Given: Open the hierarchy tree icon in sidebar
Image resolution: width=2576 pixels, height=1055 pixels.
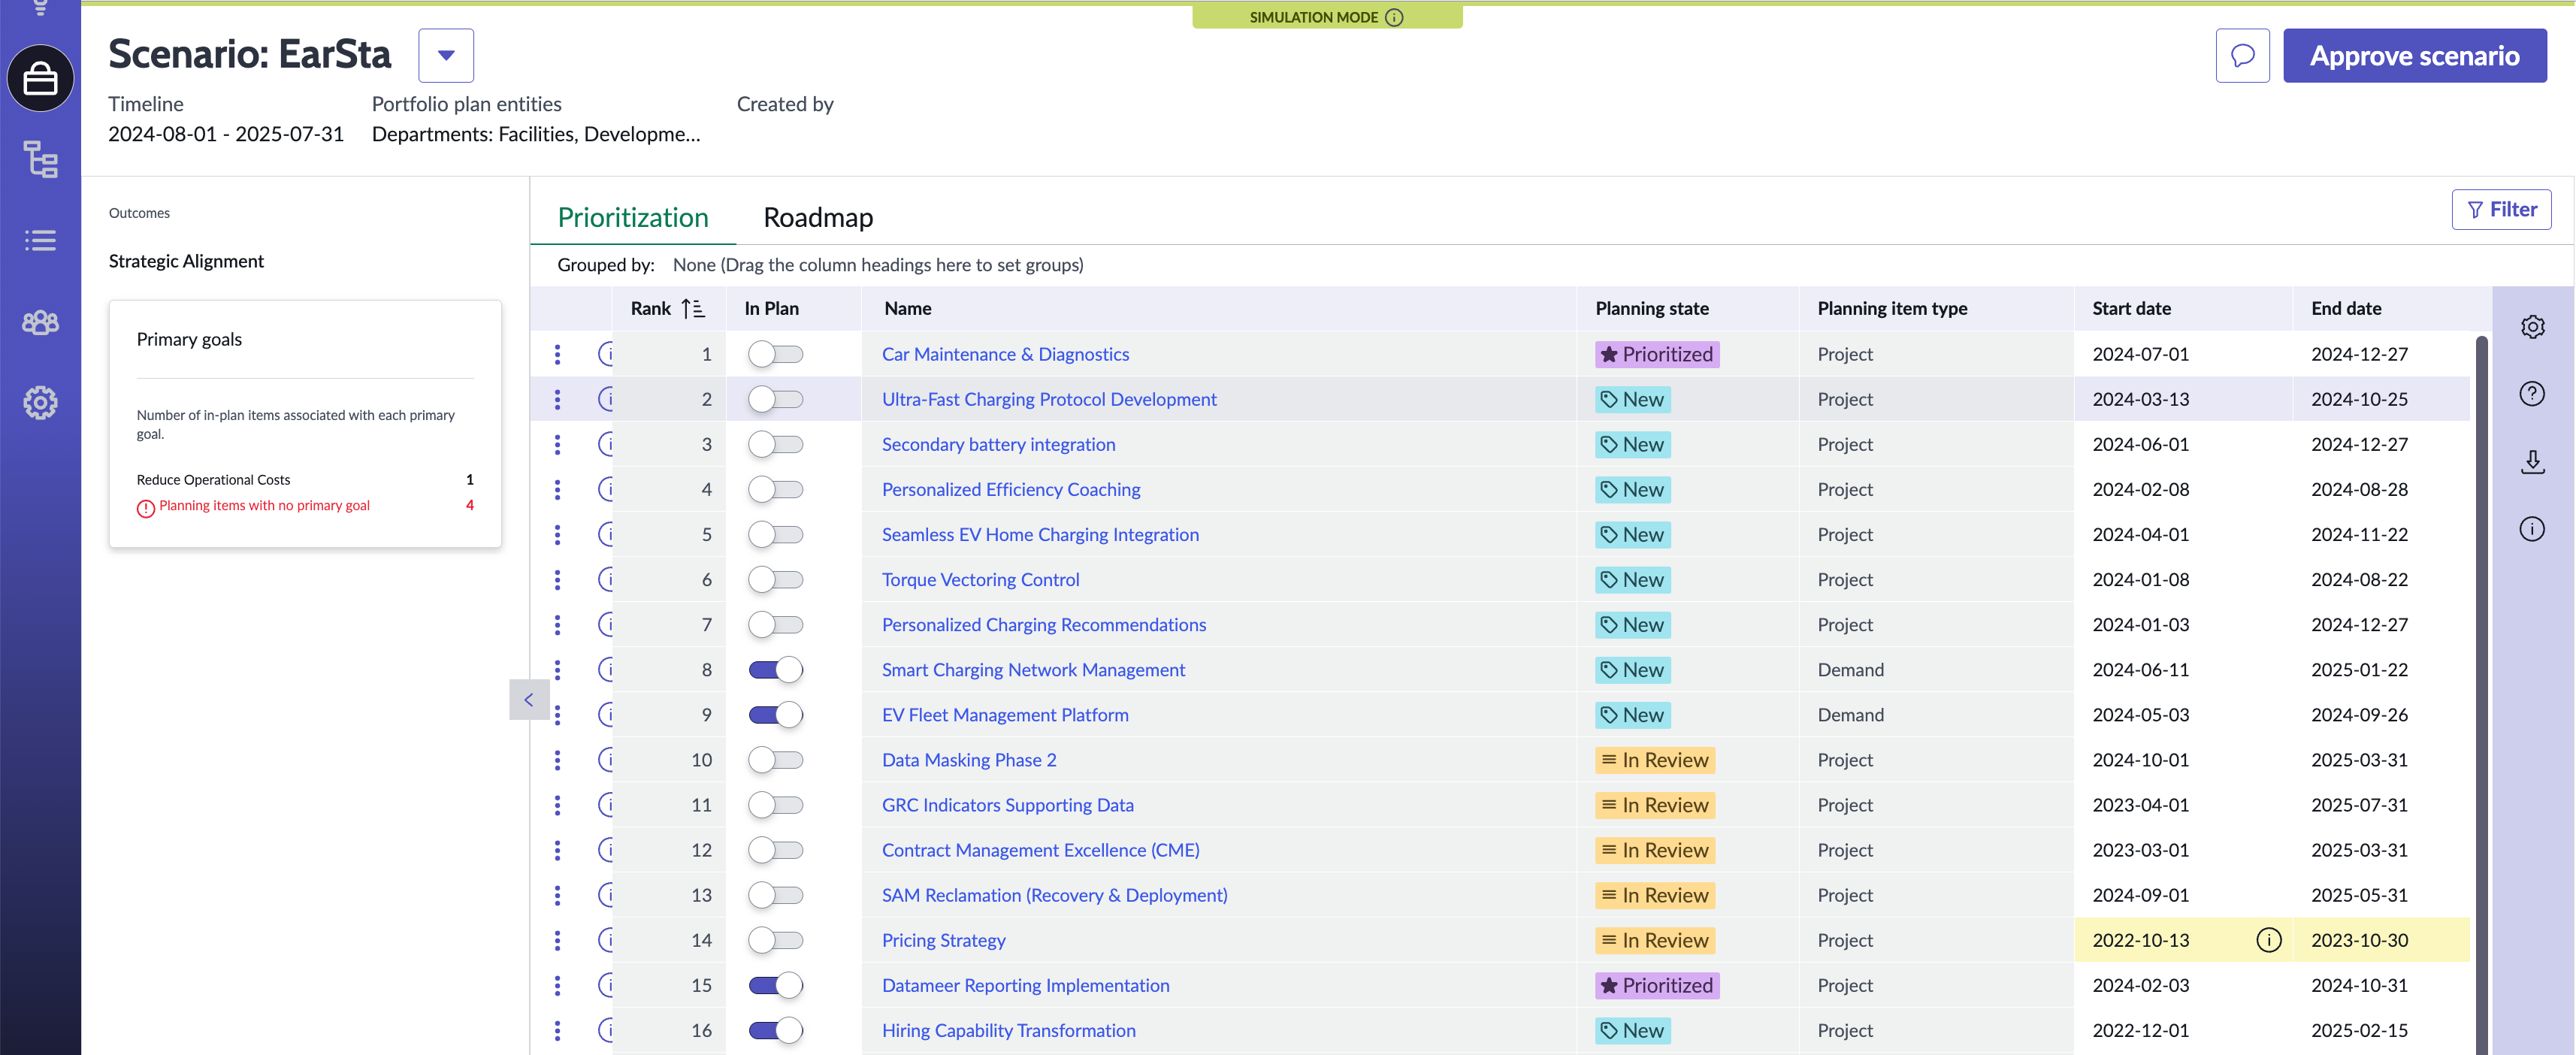Looking at the screenshot, I should point(40,159).
